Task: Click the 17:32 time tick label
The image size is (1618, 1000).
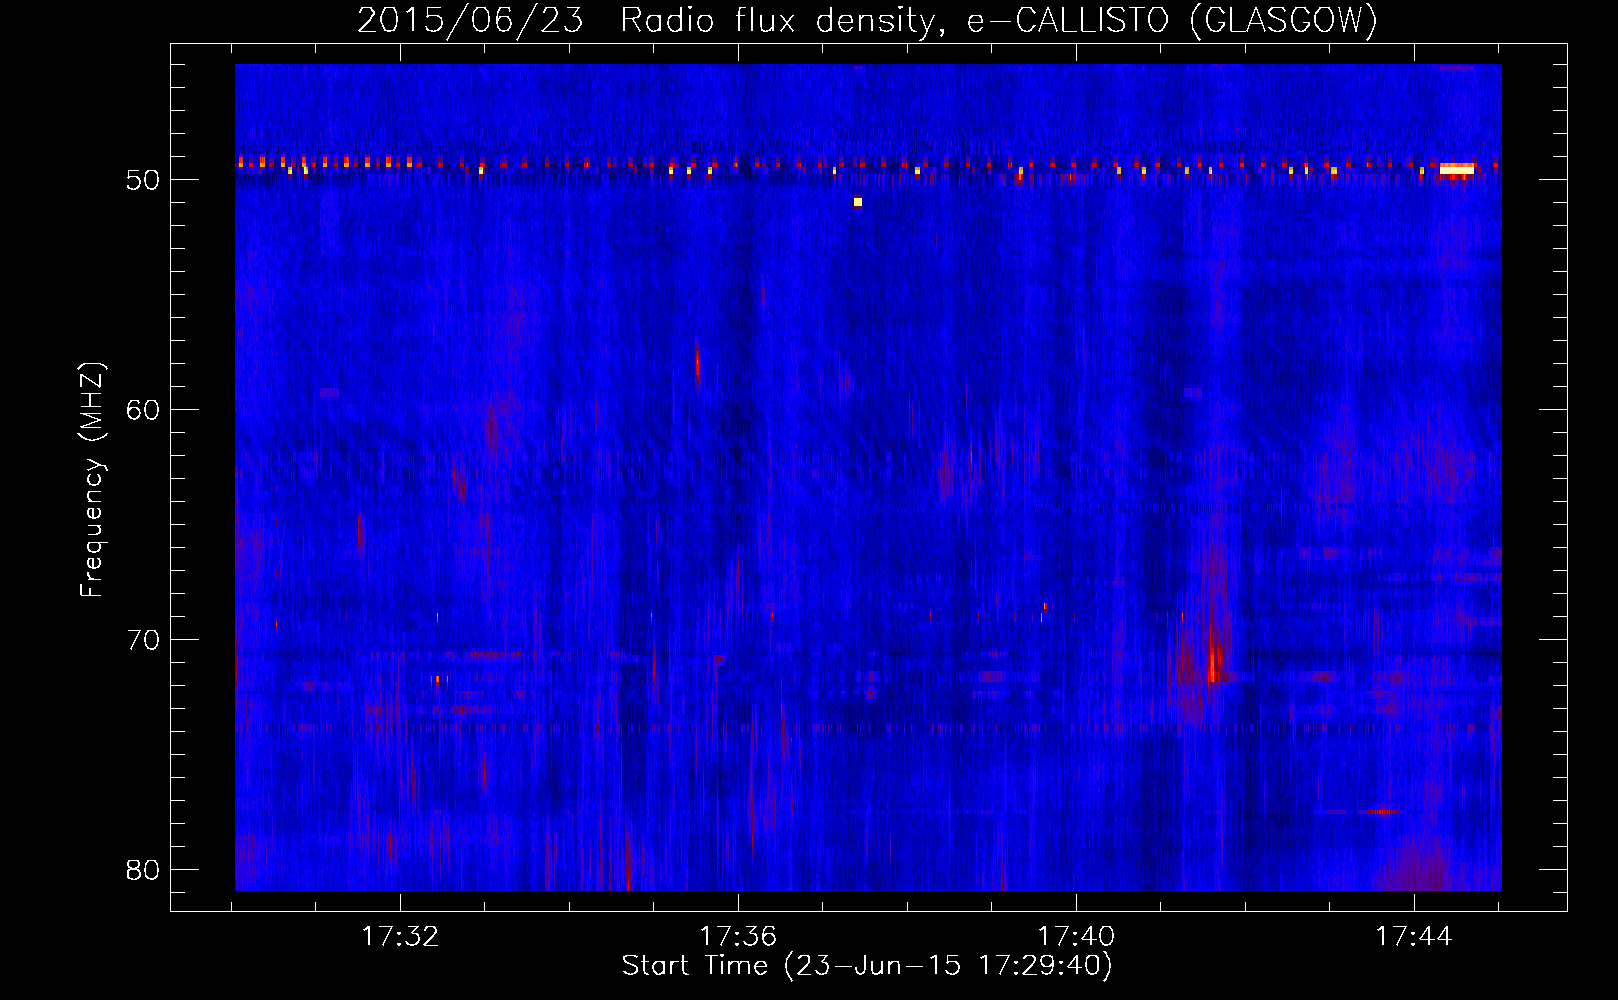Action: pyautogui.click(x=400, y=937)
